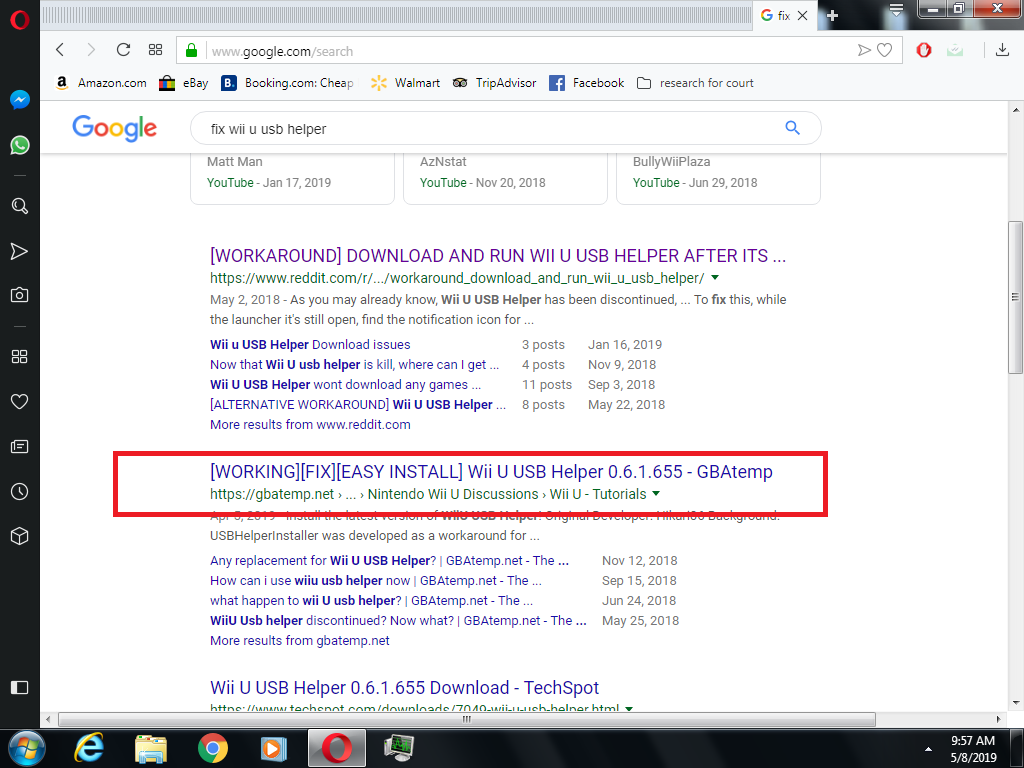Expand the gbatemp.net URL dropdown arrow
Viewport: 1024px width, 768px height.
click(656, 494)
